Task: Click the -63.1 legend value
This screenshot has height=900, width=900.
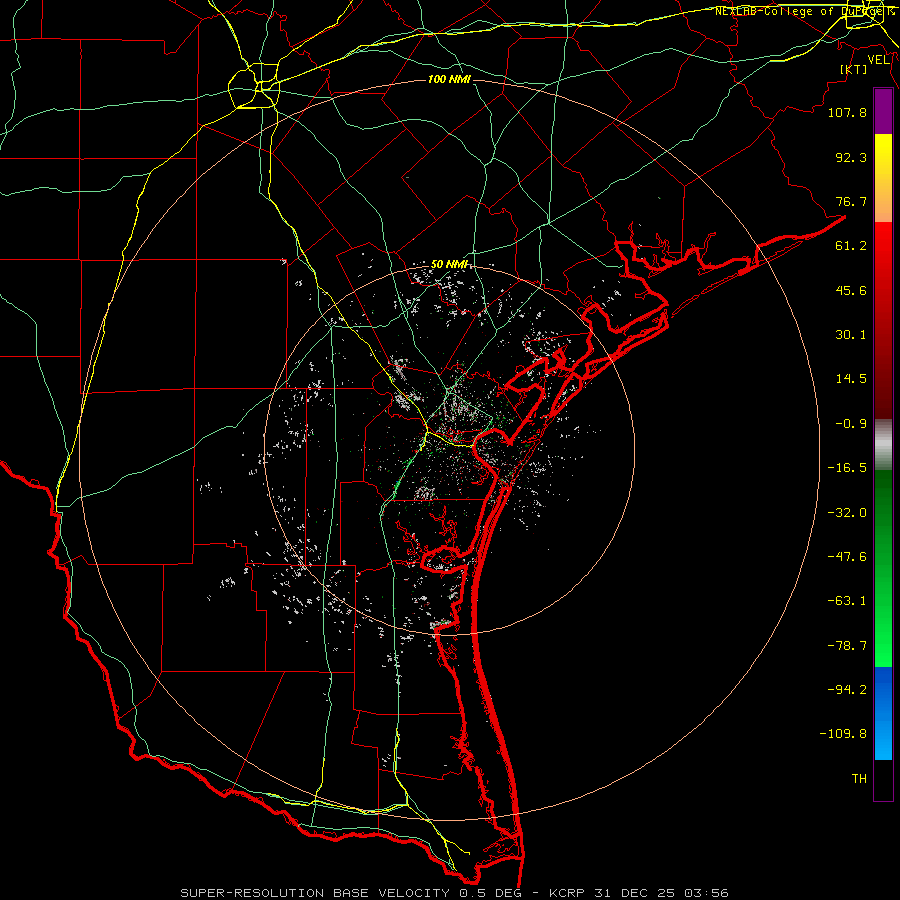Action: point(847,601)
